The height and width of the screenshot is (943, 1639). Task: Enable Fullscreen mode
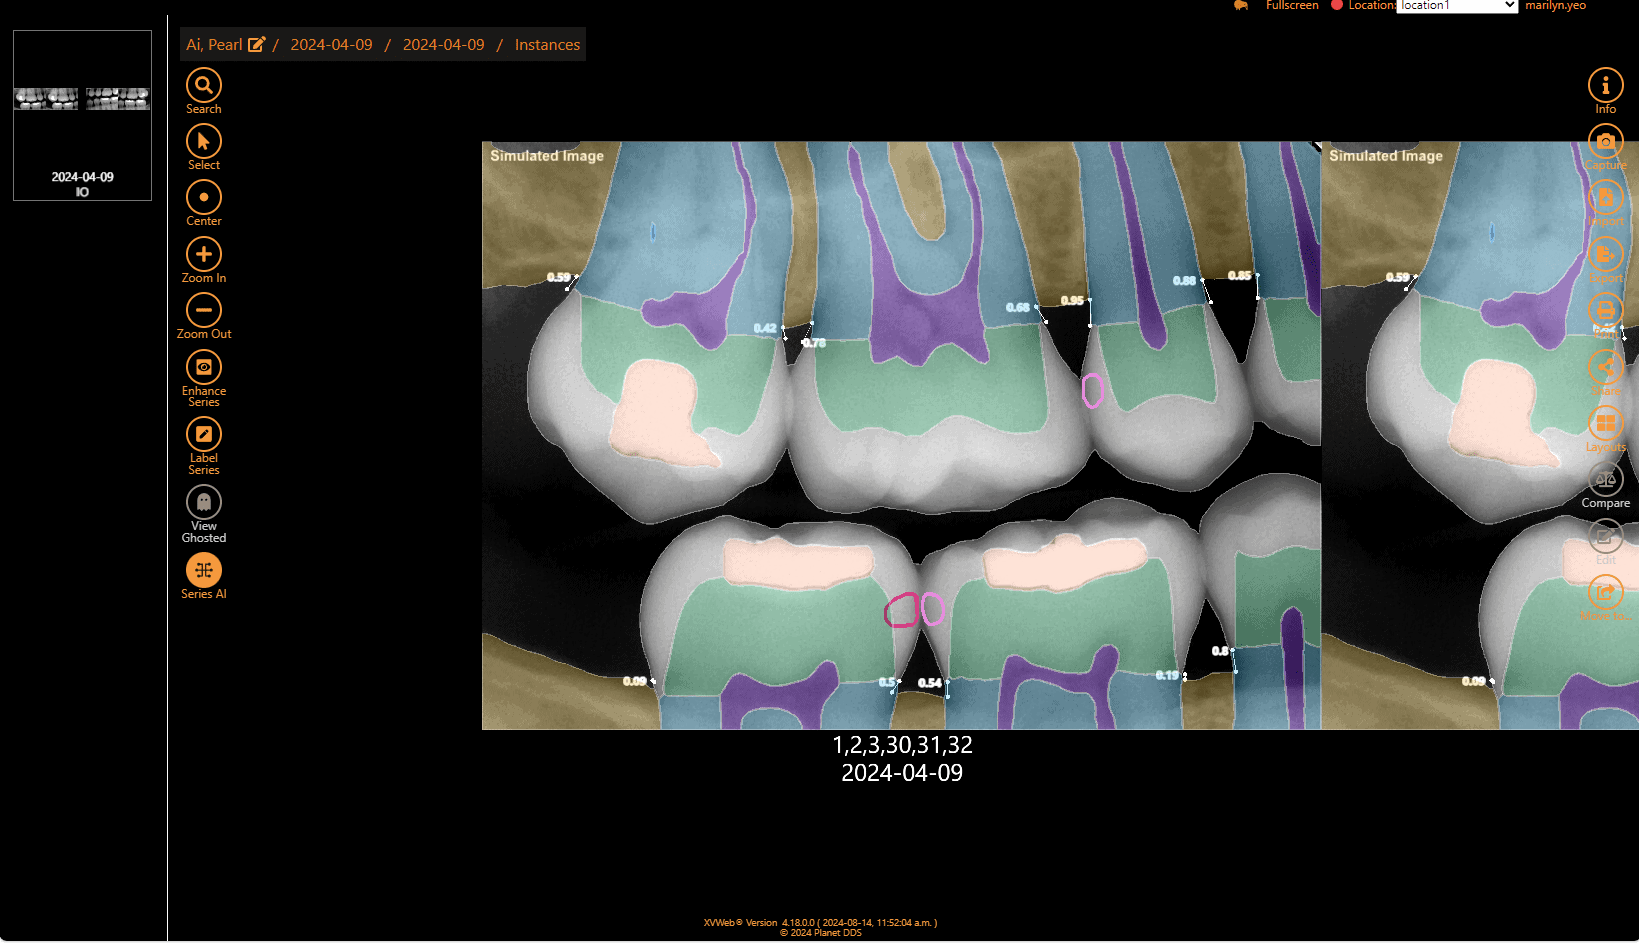click(x=1291, y=5)
